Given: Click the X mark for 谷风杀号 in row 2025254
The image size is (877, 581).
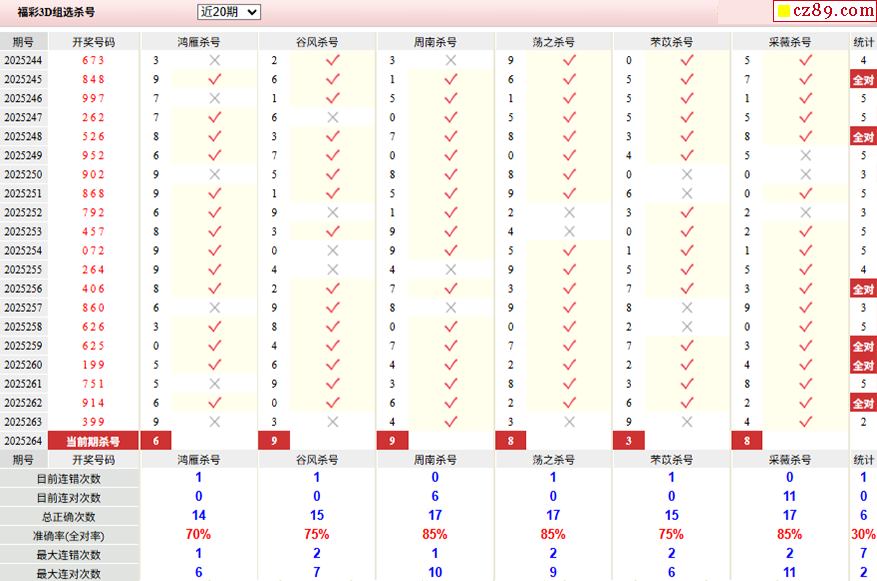Looking at the screenshot, I should point(333,250).
